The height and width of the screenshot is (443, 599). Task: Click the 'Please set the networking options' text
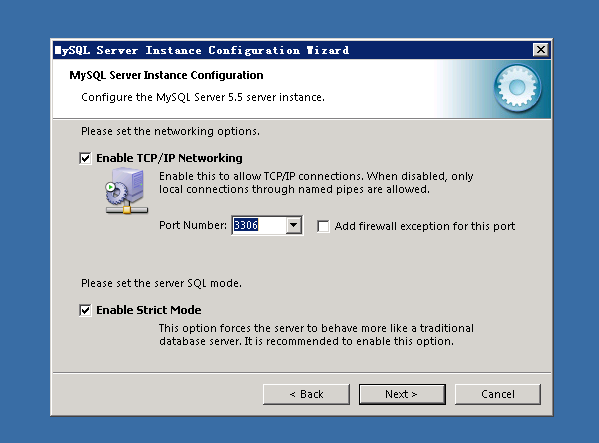click(170, 131)
